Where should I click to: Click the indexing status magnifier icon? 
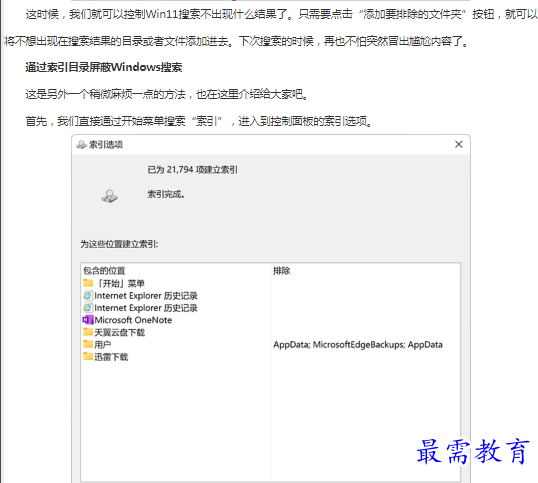click(x=110, y=196)
